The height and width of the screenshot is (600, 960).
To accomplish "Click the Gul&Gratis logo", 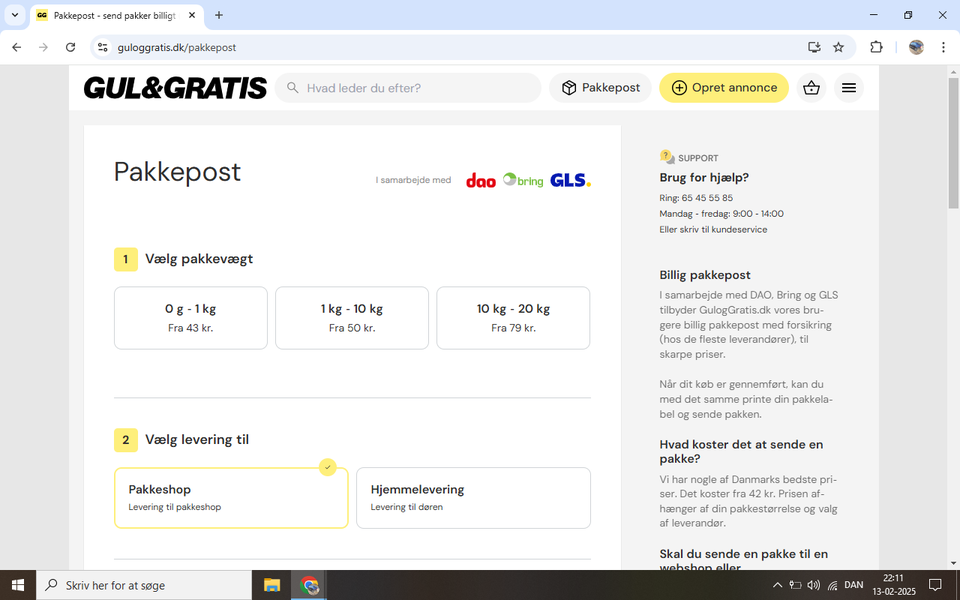I will click(x=175, y=88).
